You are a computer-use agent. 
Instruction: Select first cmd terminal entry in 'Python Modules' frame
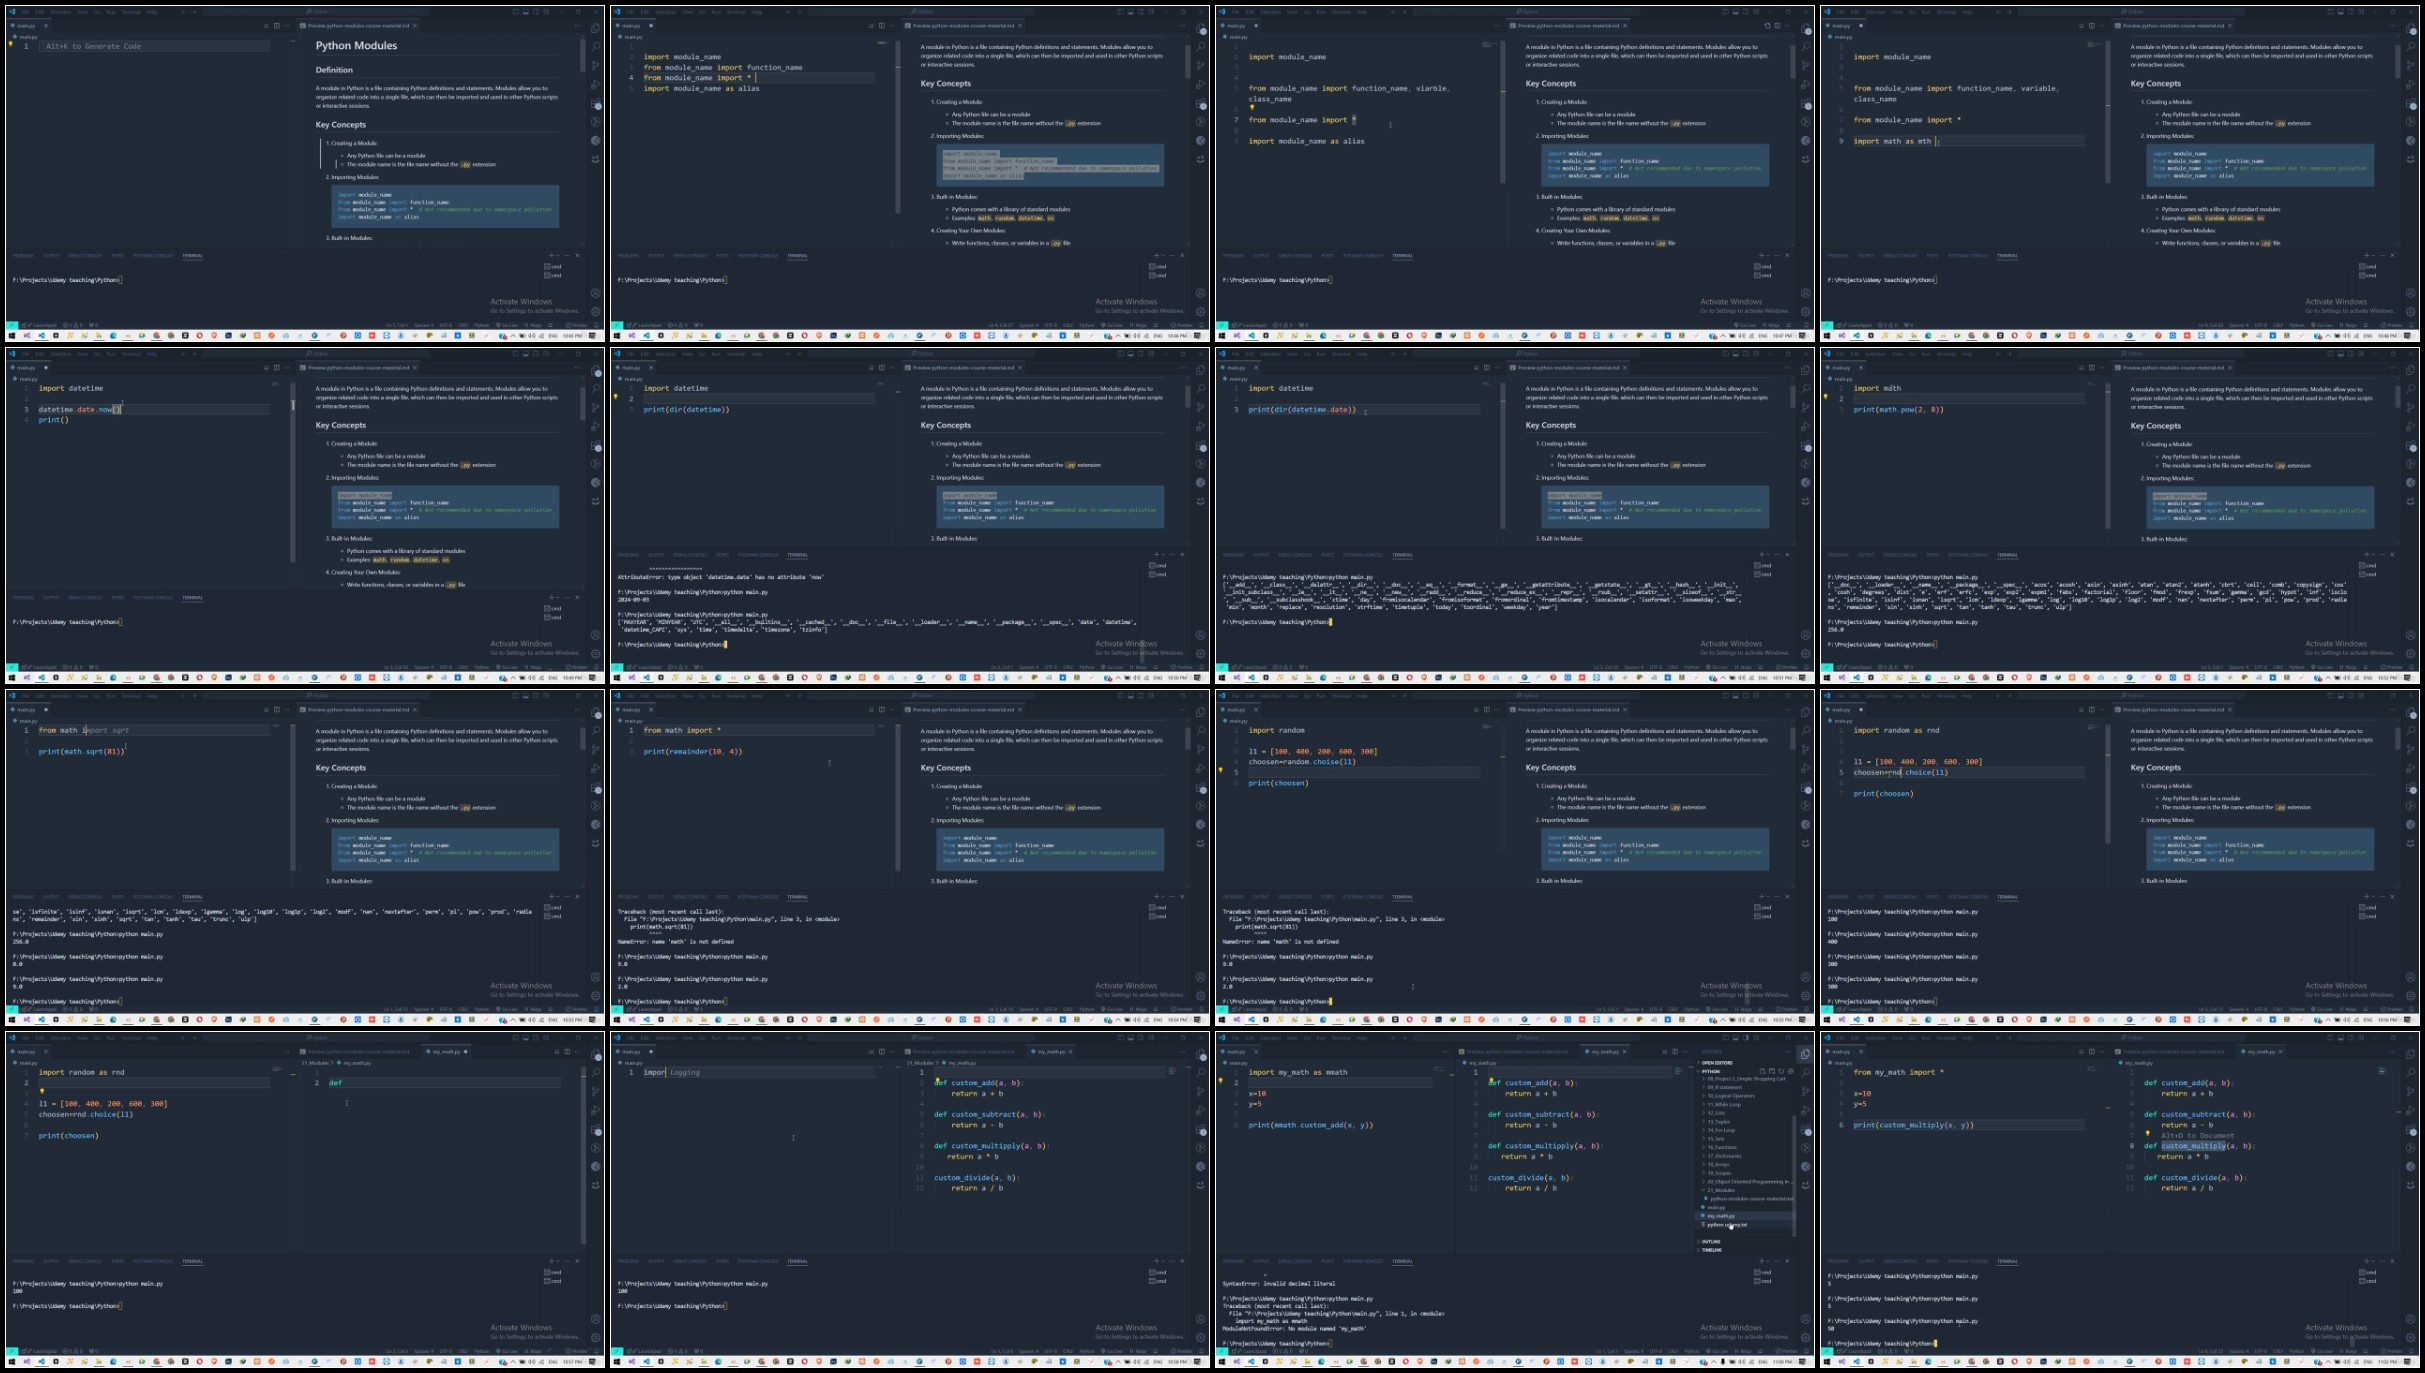[552, 266]
